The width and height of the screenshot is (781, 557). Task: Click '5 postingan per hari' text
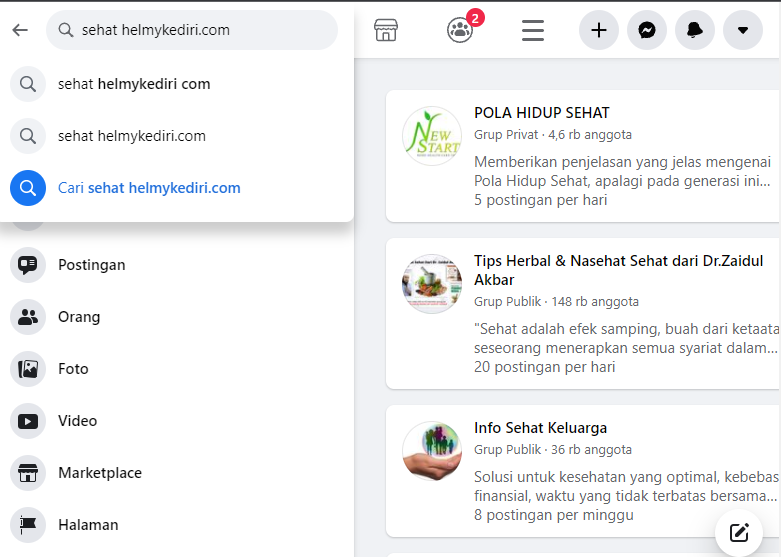540,200
